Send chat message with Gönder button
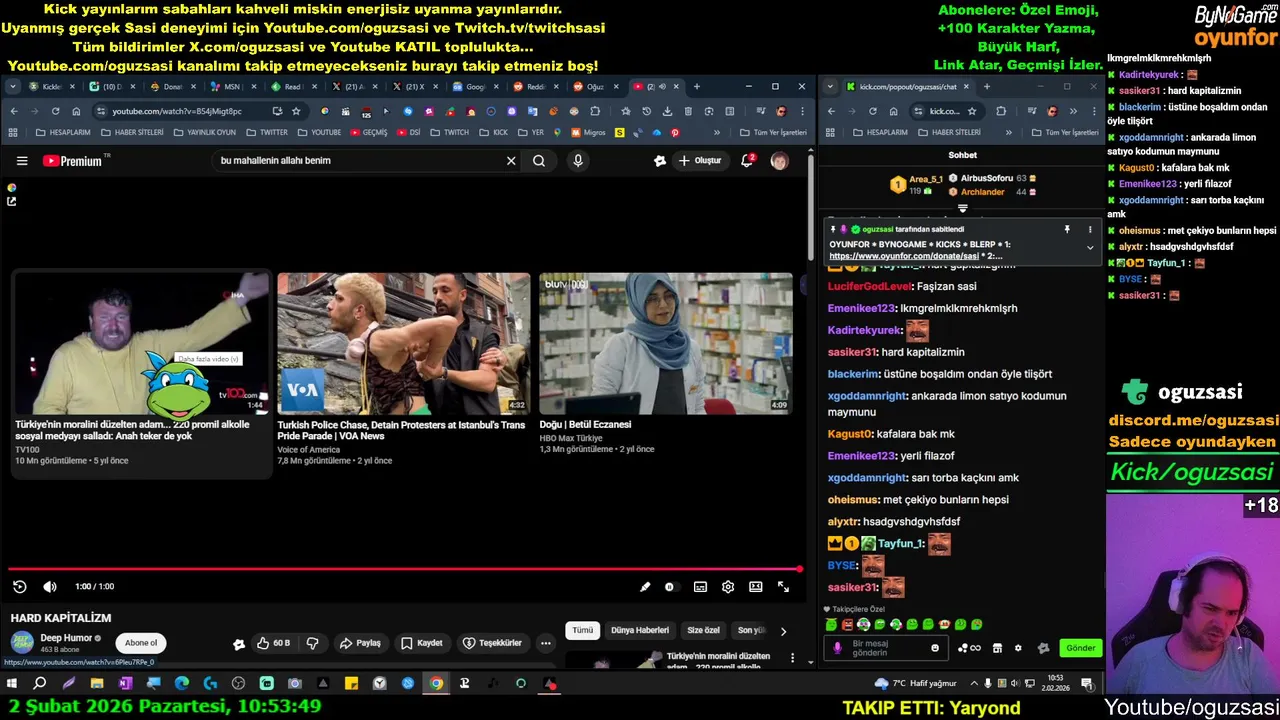Viewport: 1280px width, 720px height. pos(1080,648)
